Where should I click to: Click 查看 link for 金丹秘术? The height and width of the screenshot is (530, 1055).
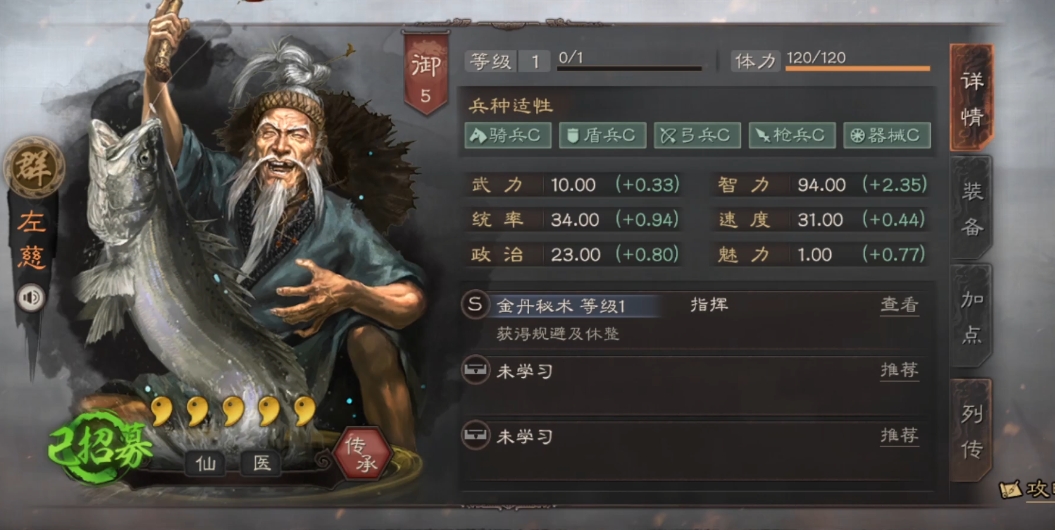tap(899, 305)
